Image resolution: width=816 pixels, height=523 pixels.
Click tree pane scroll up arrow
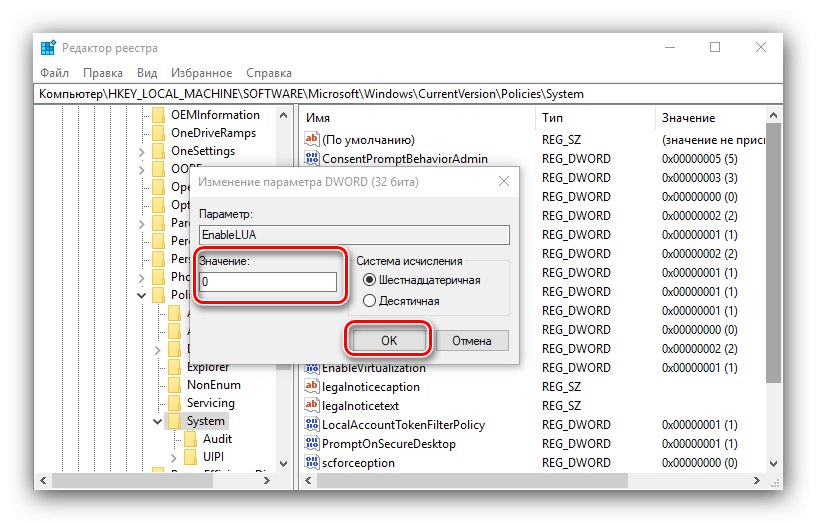coord(284,116)
